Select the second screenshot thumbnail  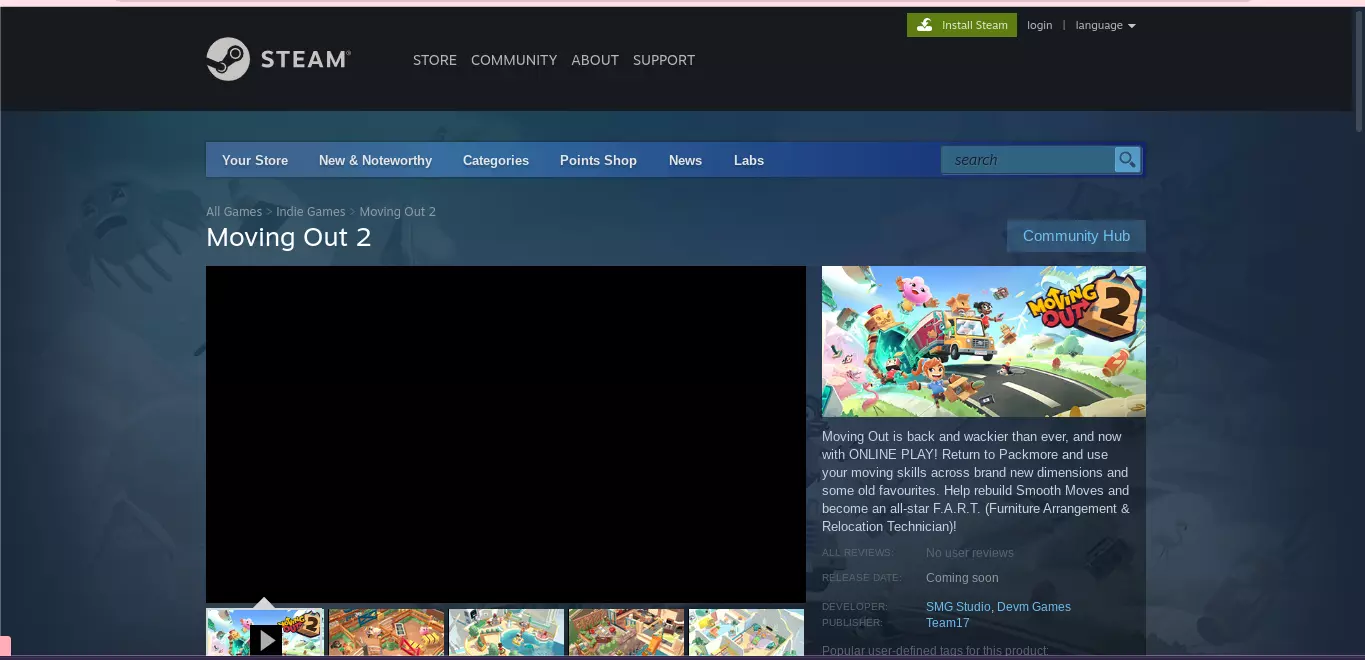[386, 633]
